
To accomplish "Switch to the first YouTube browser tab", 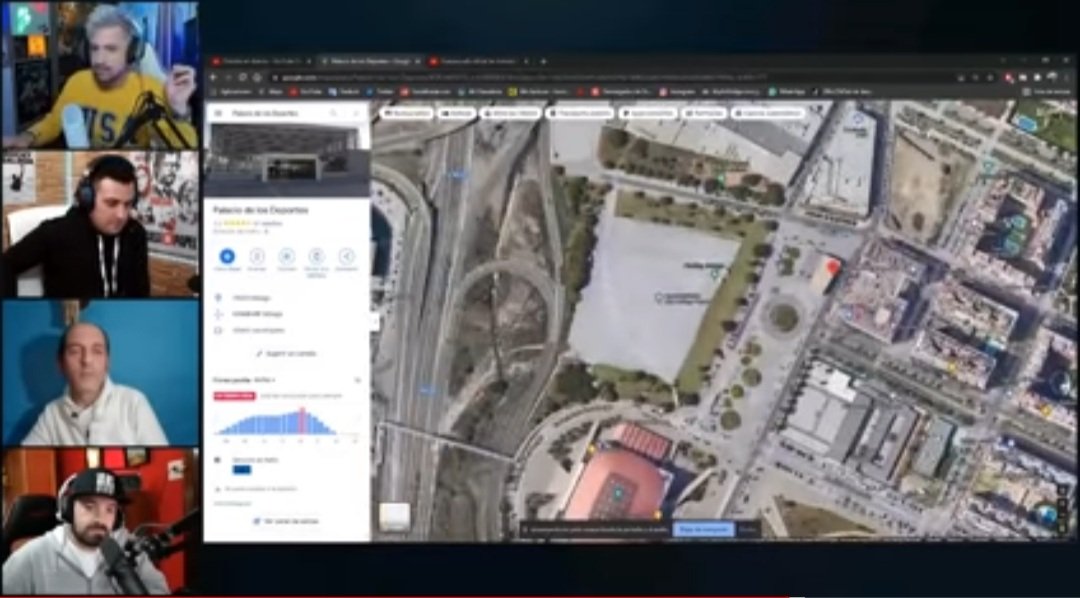I will (x=260, y=61).
